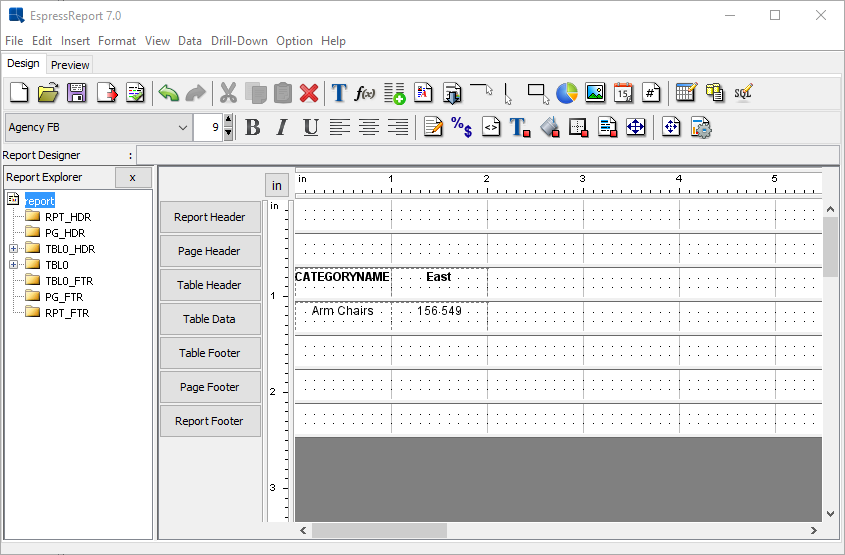Open border settings dotted square icon
Viewport: 845px width, 555px height.
(578, 127)
